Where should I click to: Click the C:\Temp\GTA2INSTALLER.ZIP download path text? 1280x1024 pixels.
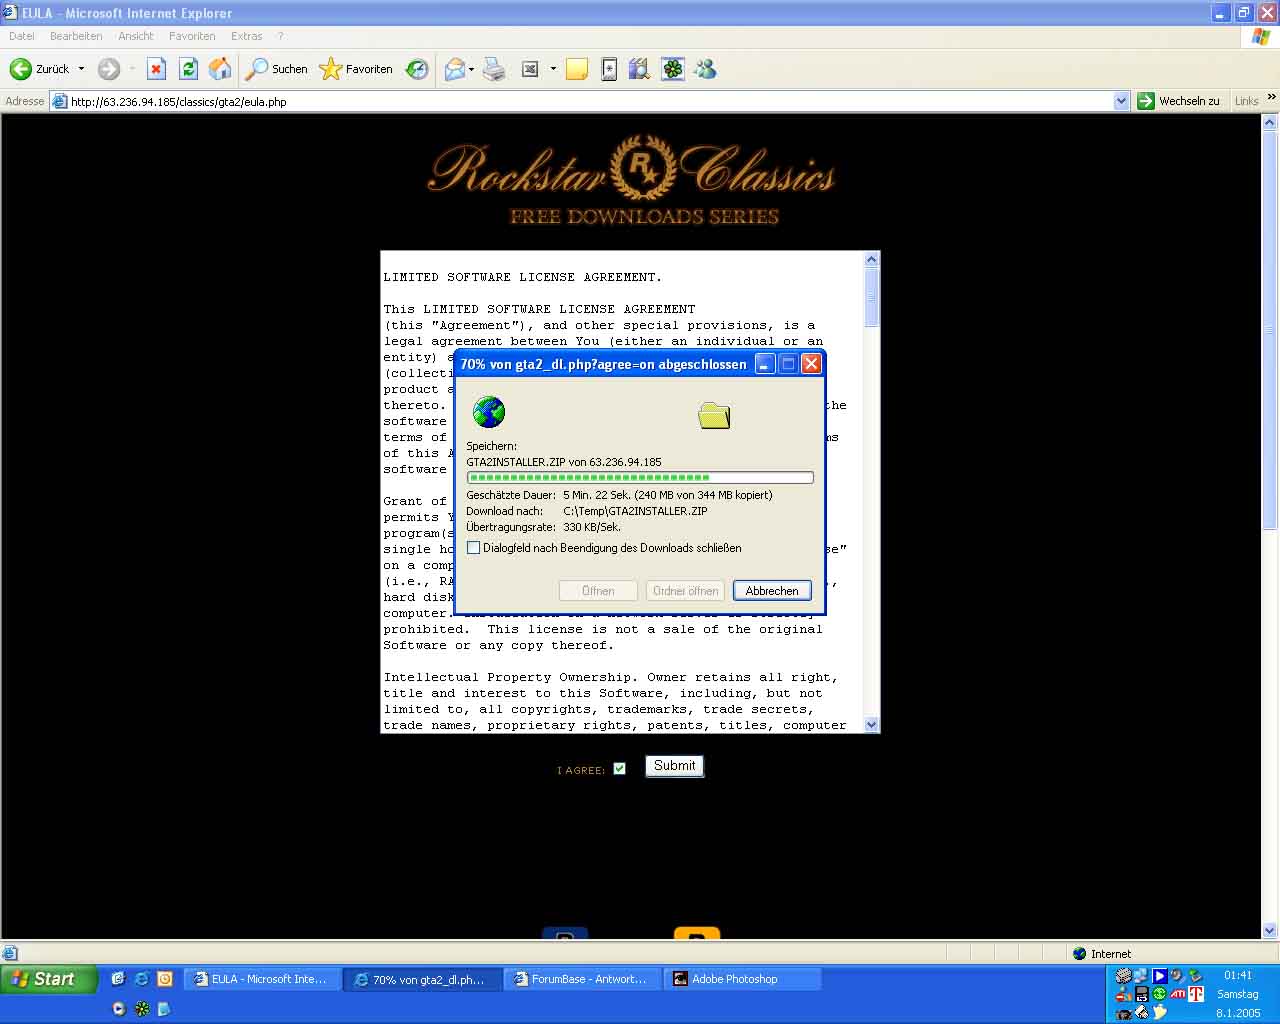635,511
